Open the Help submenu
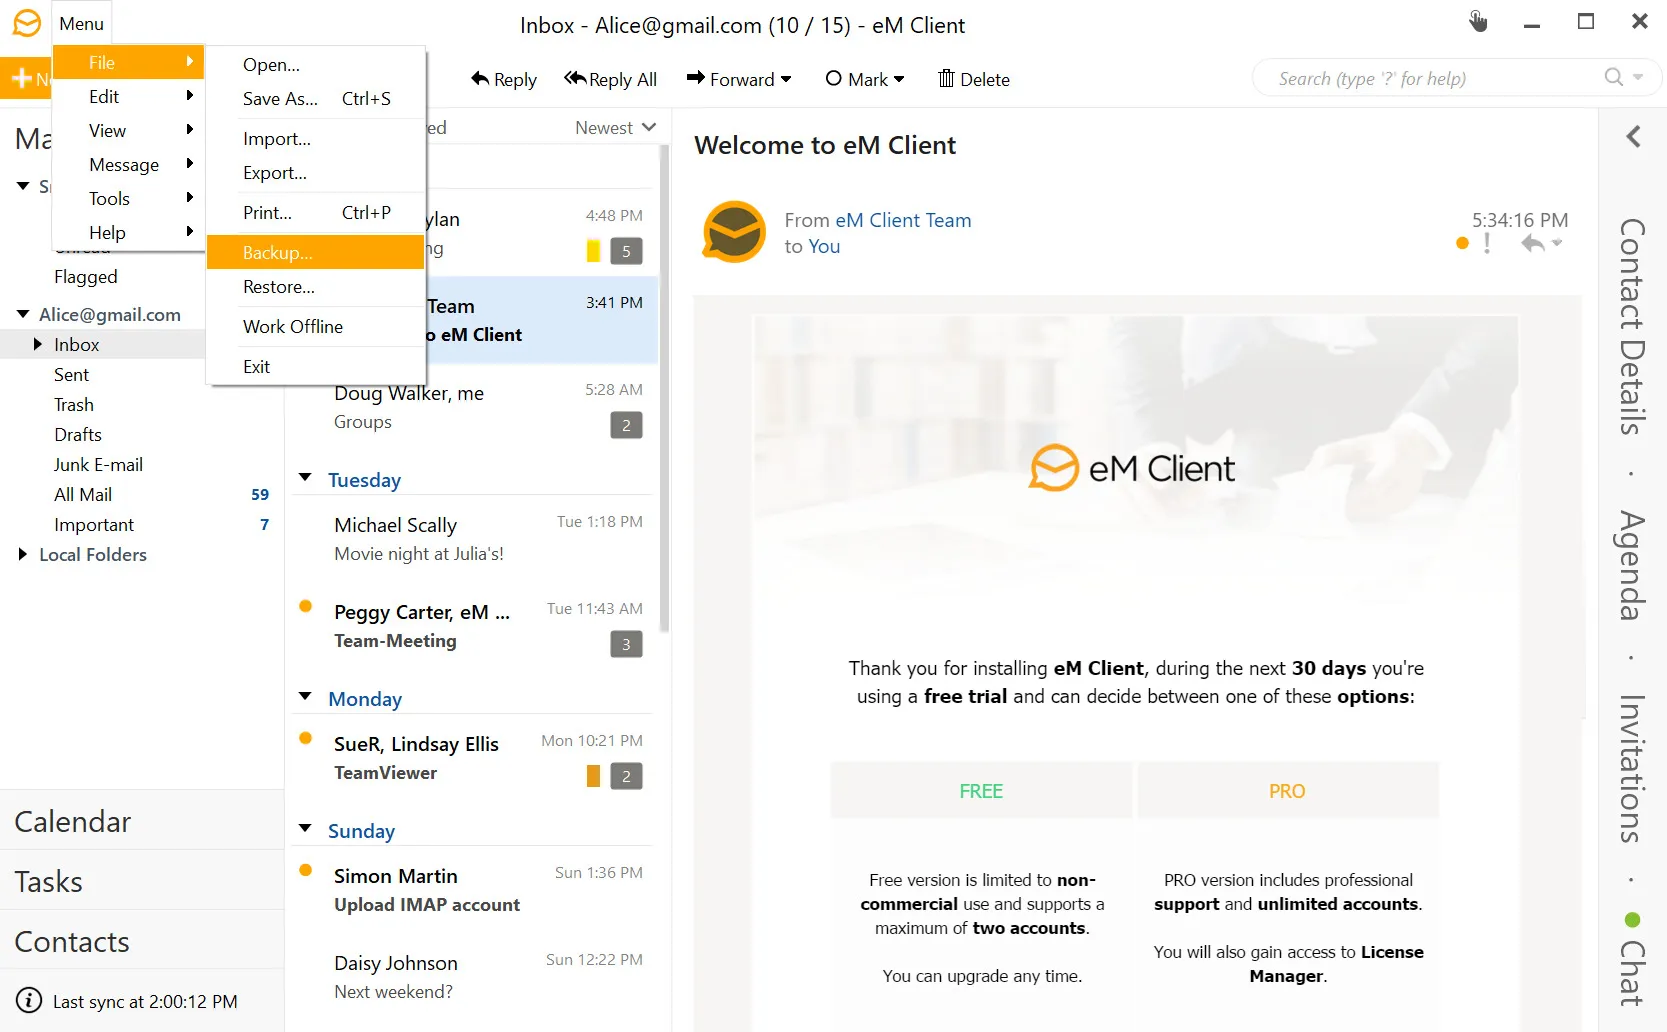The width and height of the screenshot is (1667, 1032). (x=129, y=232)
